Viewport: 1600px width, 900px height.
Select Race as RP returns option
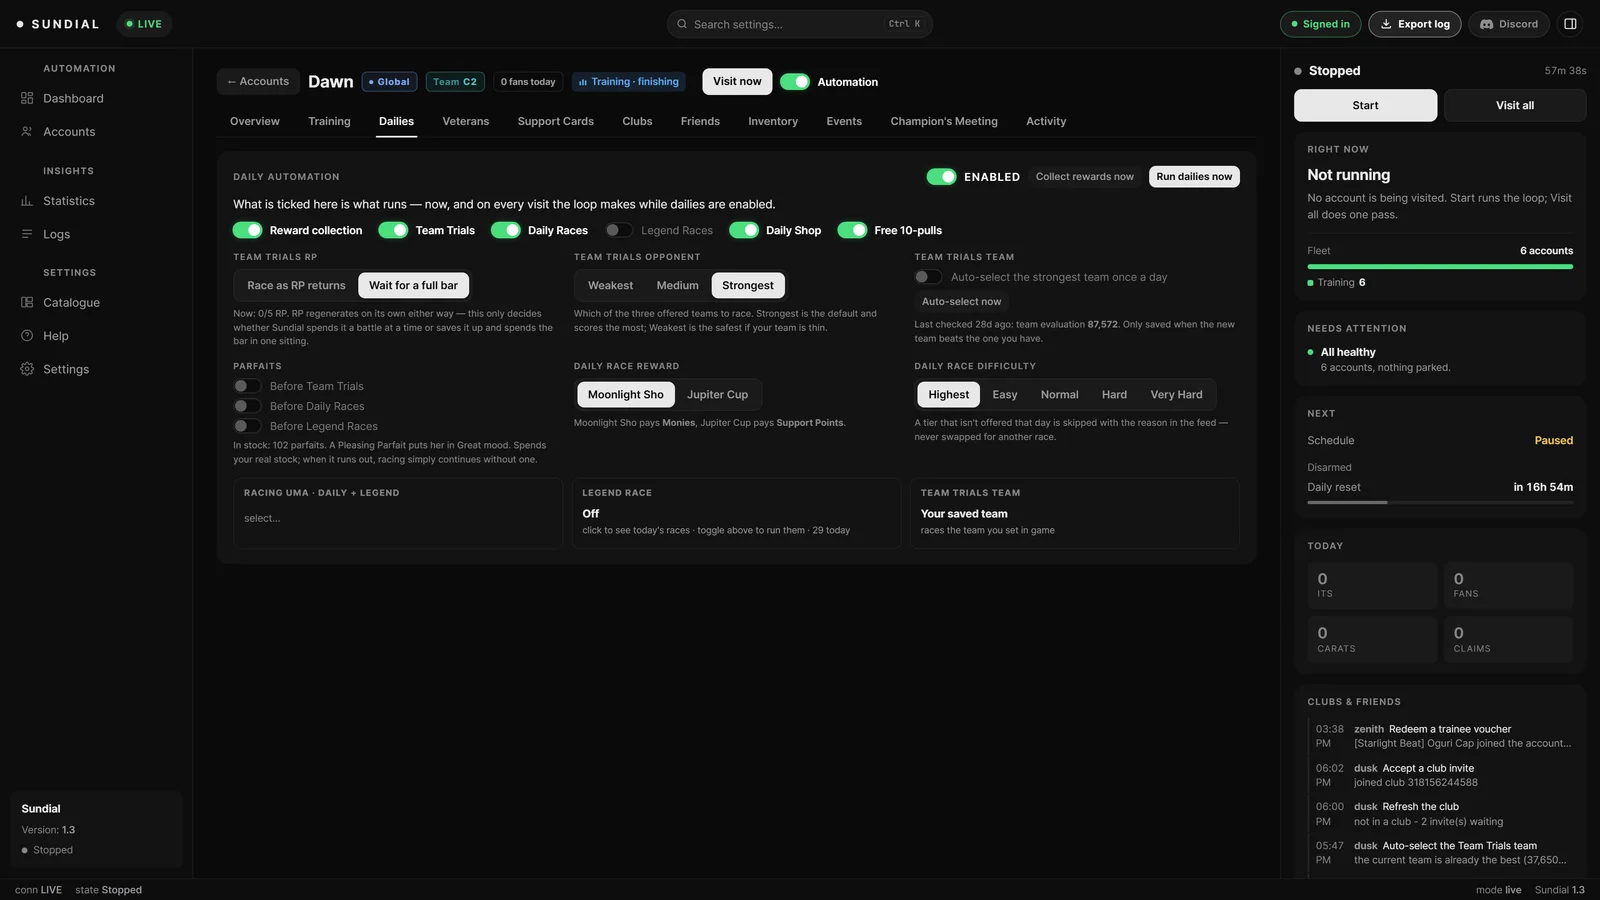pyautogui.click(x=296, y=285)
